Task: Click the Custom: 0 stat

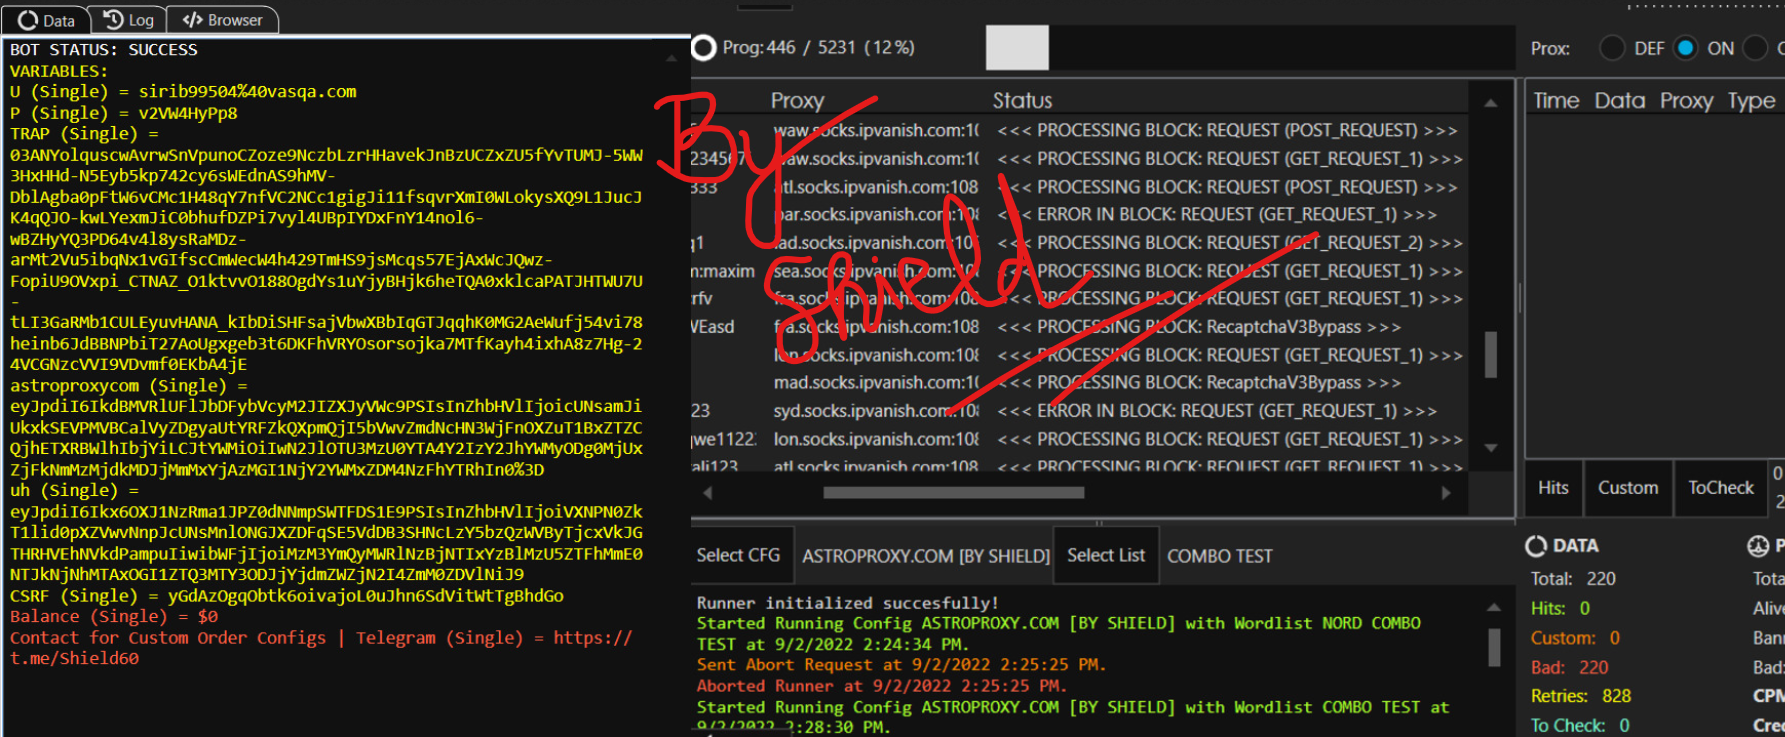Action: [1575, 638]
